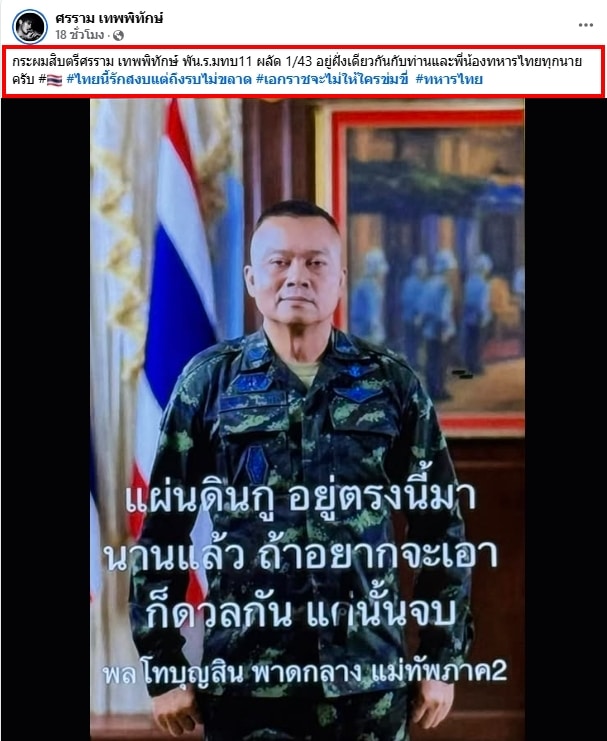Click overlay text line นานแล้ว ถ้าอยากจะเอา
Viewport: 607px width, 741px height.
tap(301, 554)
